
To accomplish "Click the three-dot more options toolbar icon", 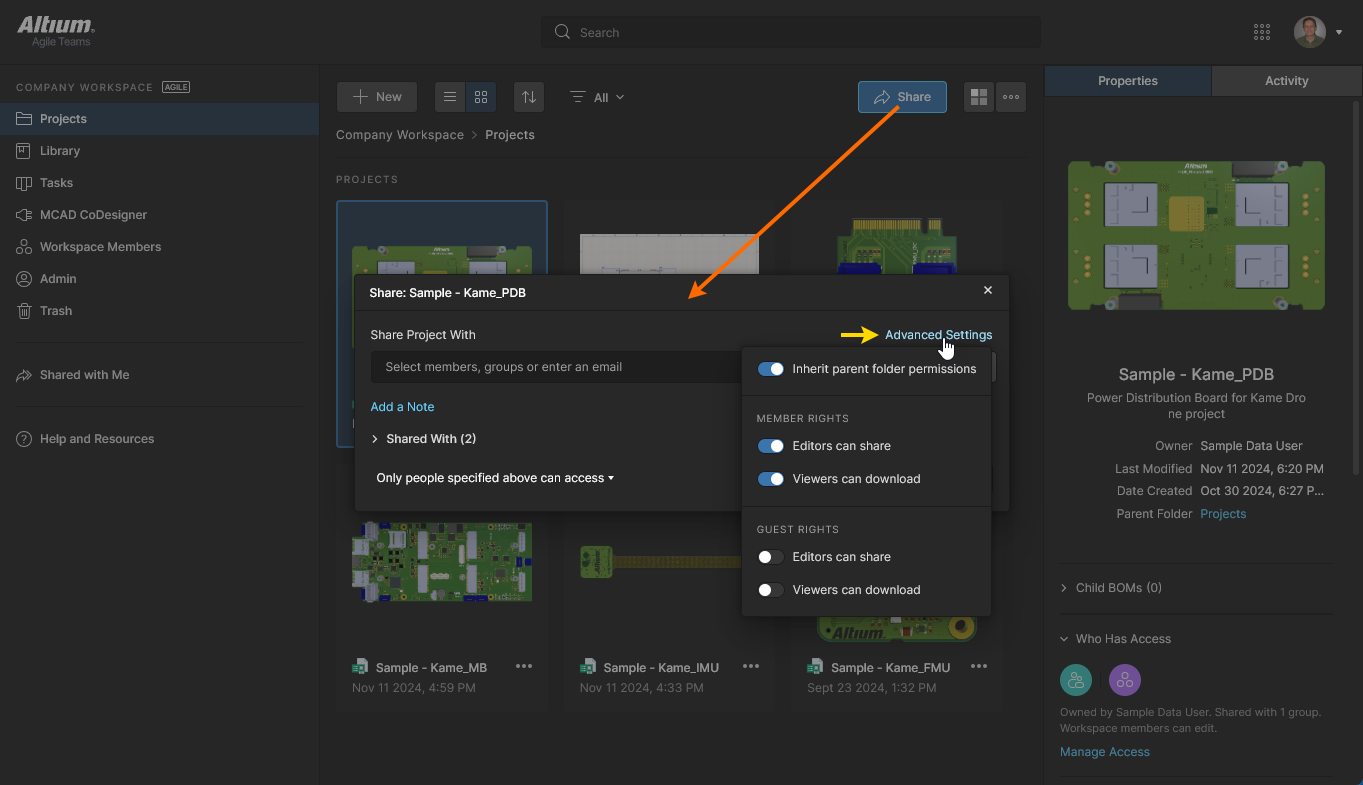I will pyautogui.click(x=1011, y=97).
